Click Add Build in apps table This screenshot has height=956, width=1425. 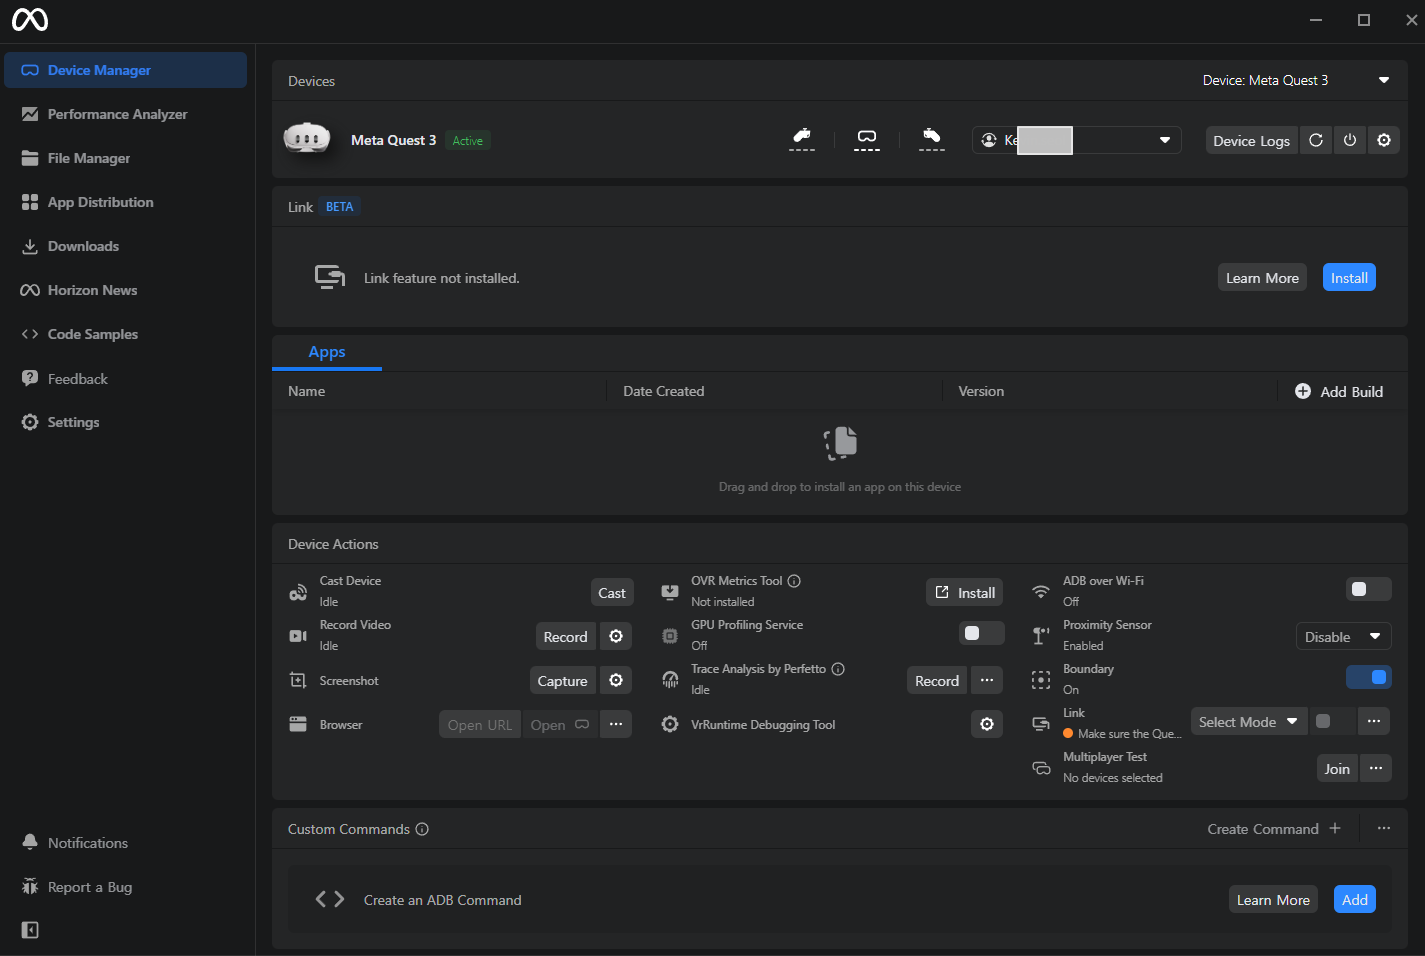point(1339,392)
